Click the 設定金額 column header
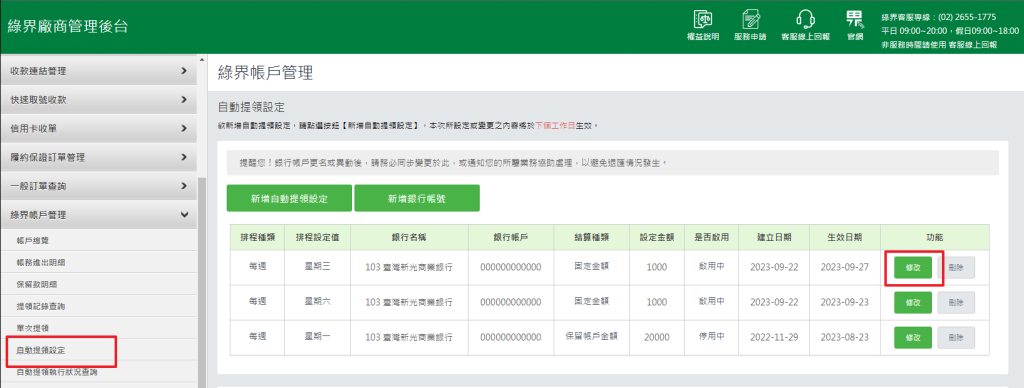 pyautogui.click(x=656, y=238)
